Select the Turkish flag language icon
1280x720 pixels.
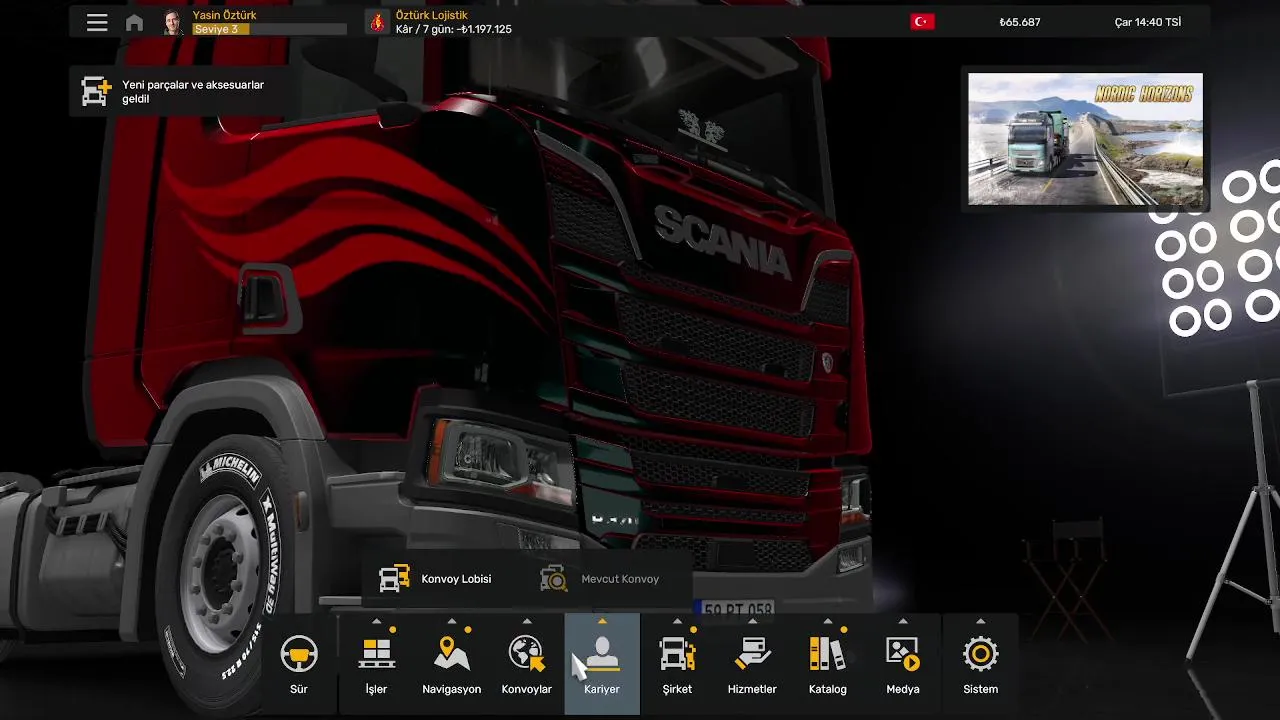click(922, 22)
